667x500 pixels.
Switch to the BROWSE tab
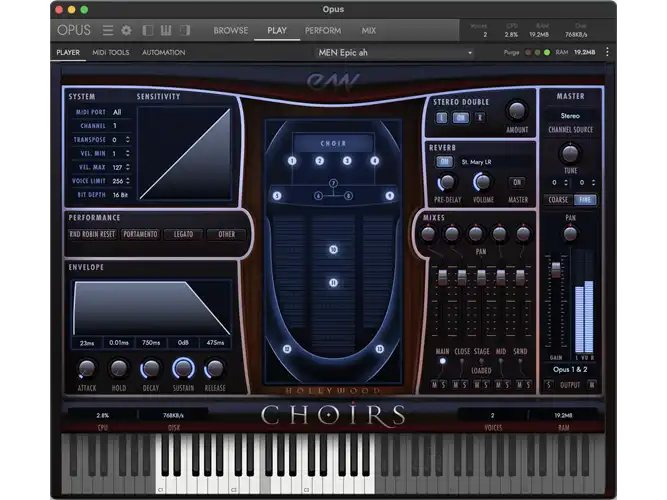coord(231,30)
